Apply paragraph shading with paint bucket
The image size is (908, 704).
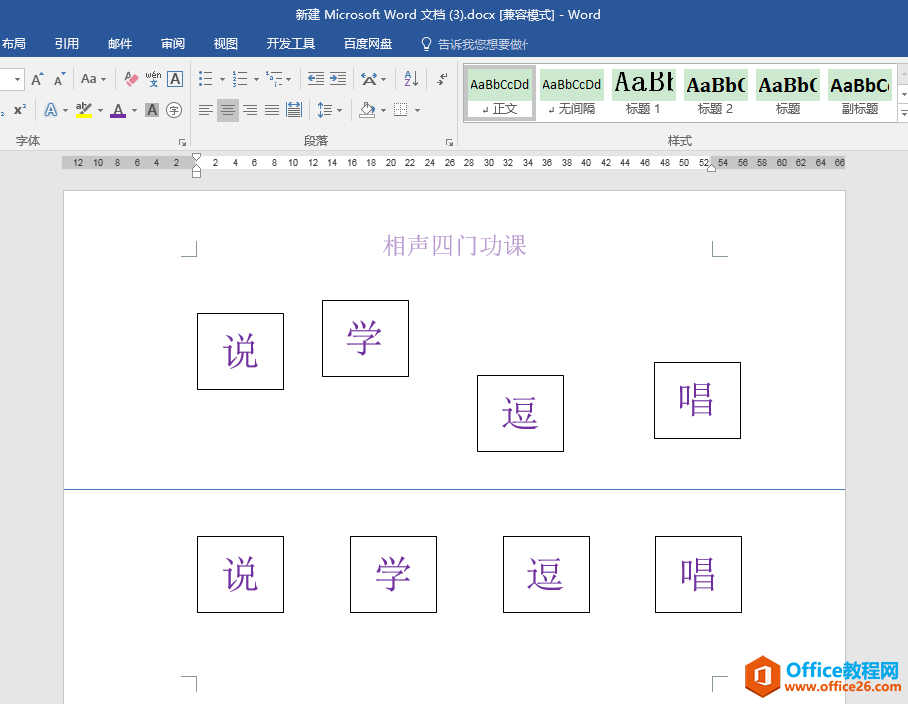coord(367,110)
